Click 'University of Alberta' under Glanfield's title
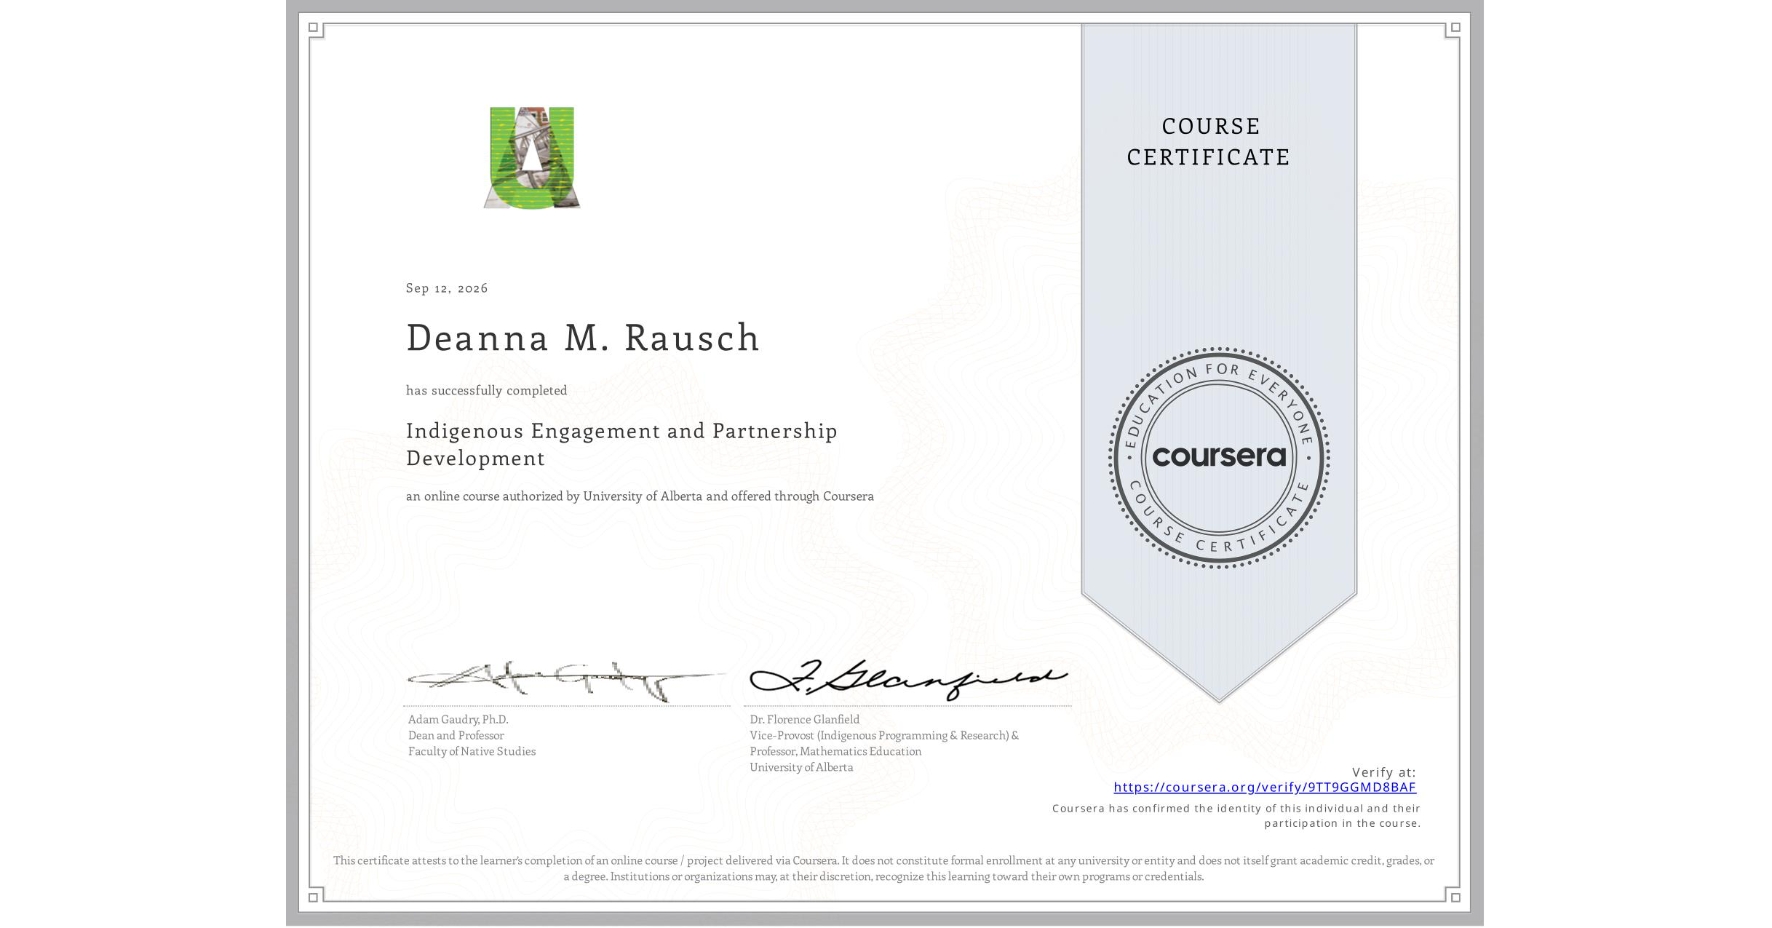Screen dimensions: 1772x928 tap(802, 767)
